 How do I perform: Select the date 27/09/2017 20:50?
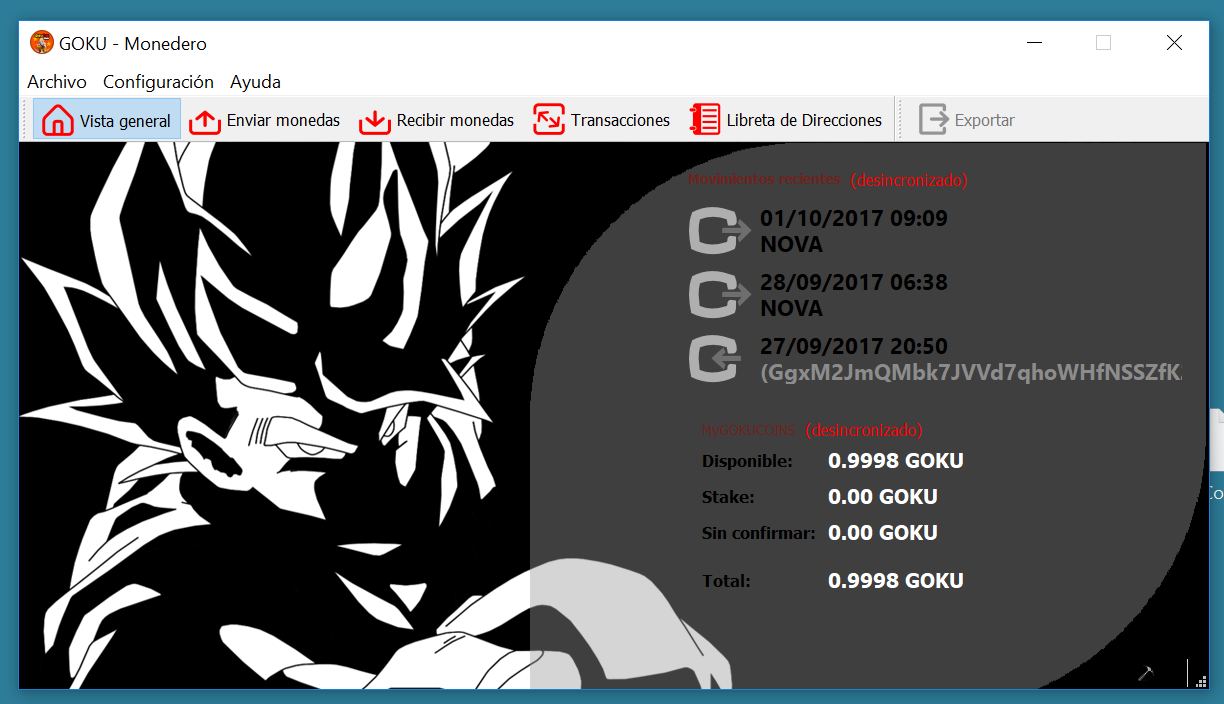click(x=854, y=346)
